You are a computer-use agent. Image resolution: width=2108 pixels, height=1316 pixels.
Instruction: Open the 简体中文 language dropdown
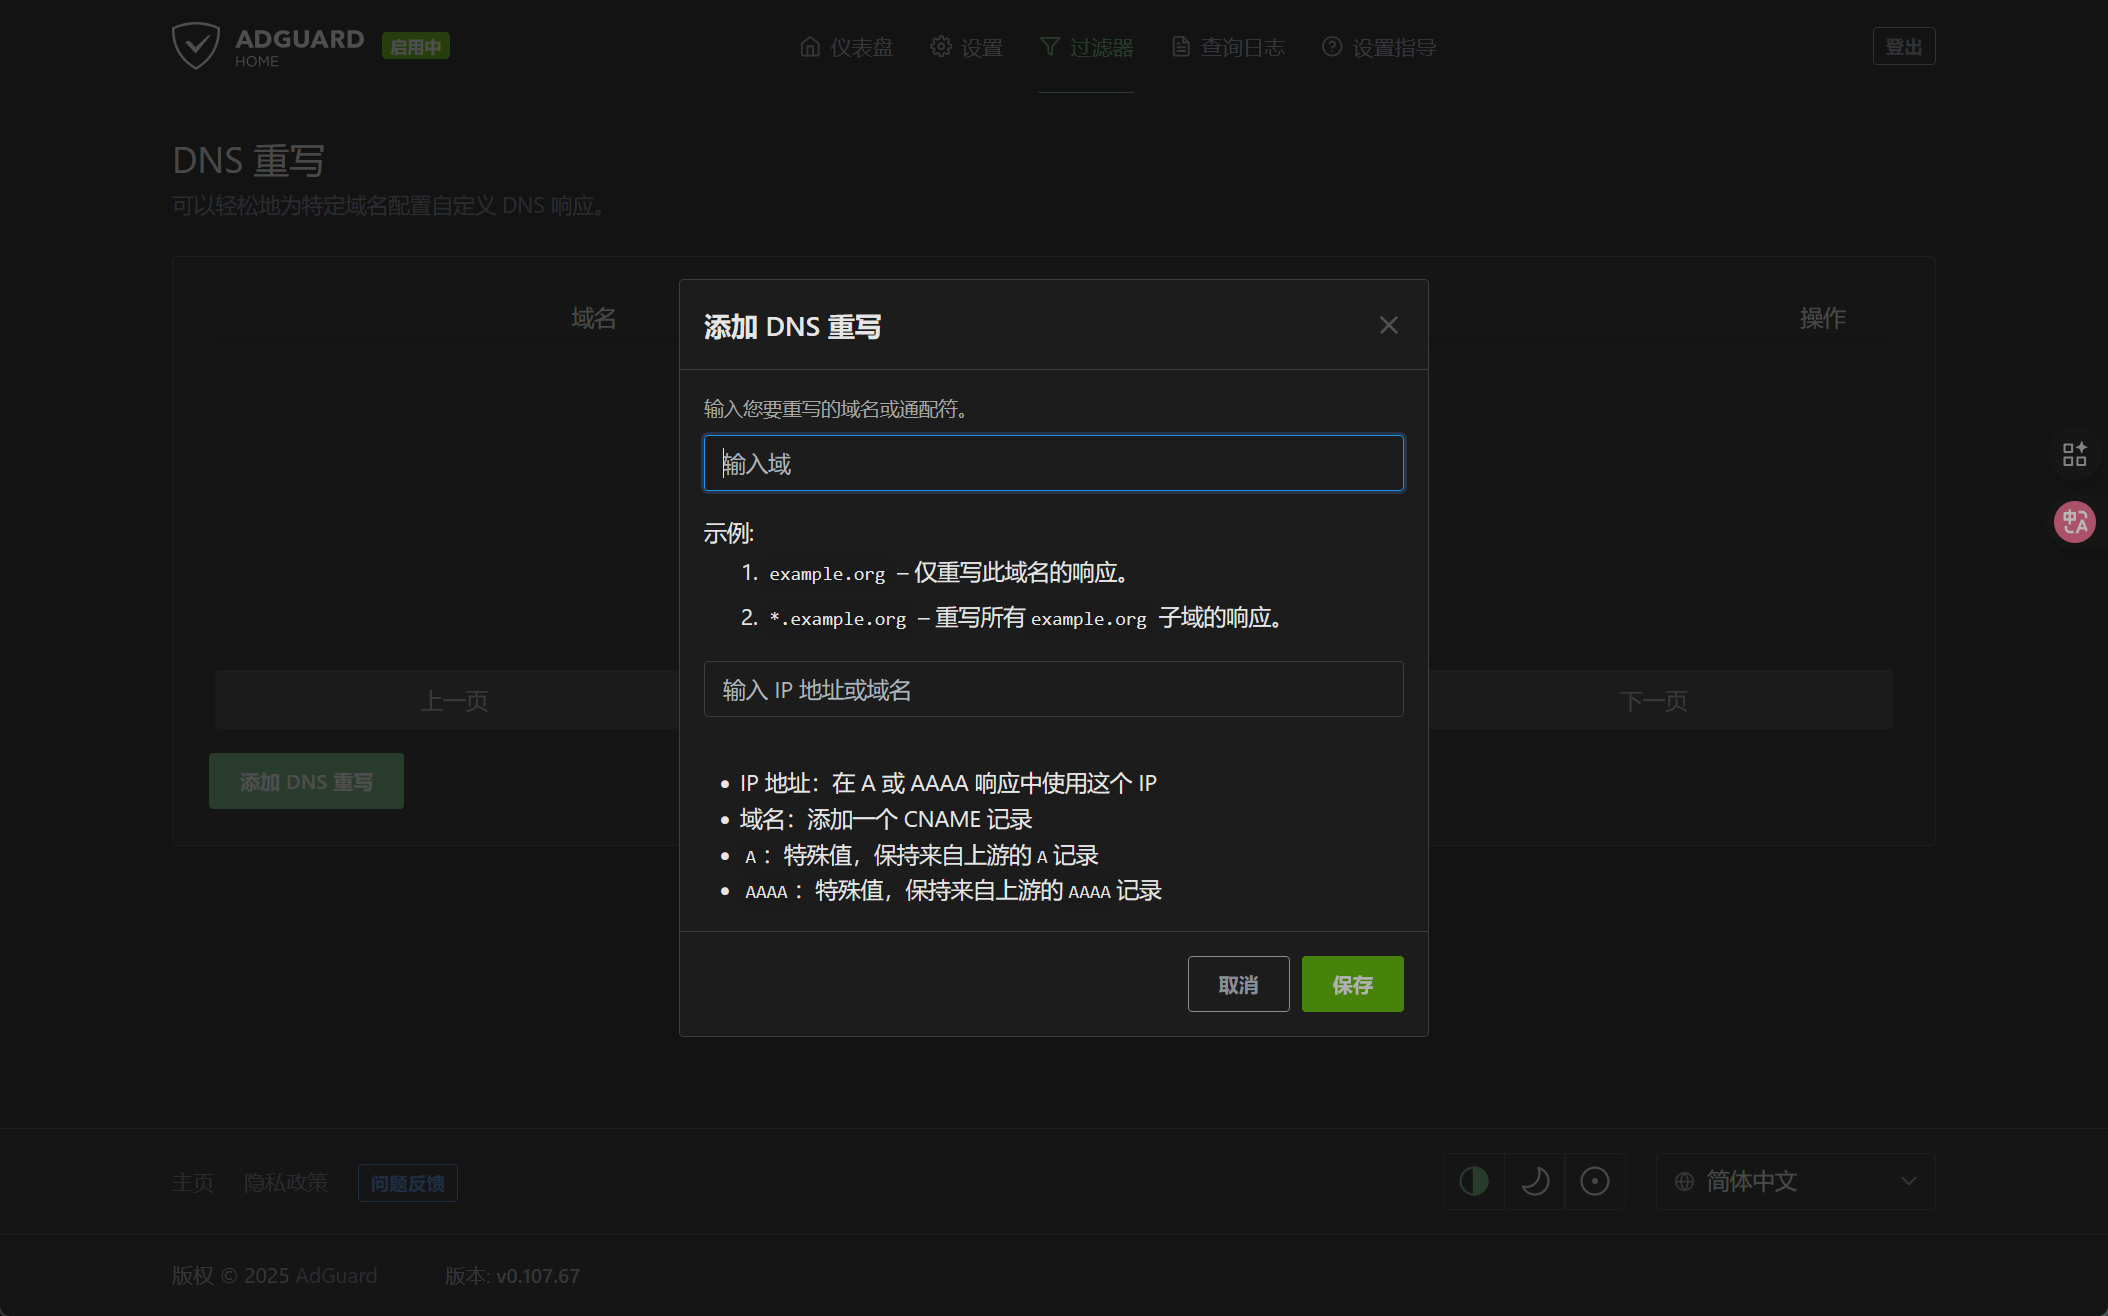[x=1796, y=1181]
